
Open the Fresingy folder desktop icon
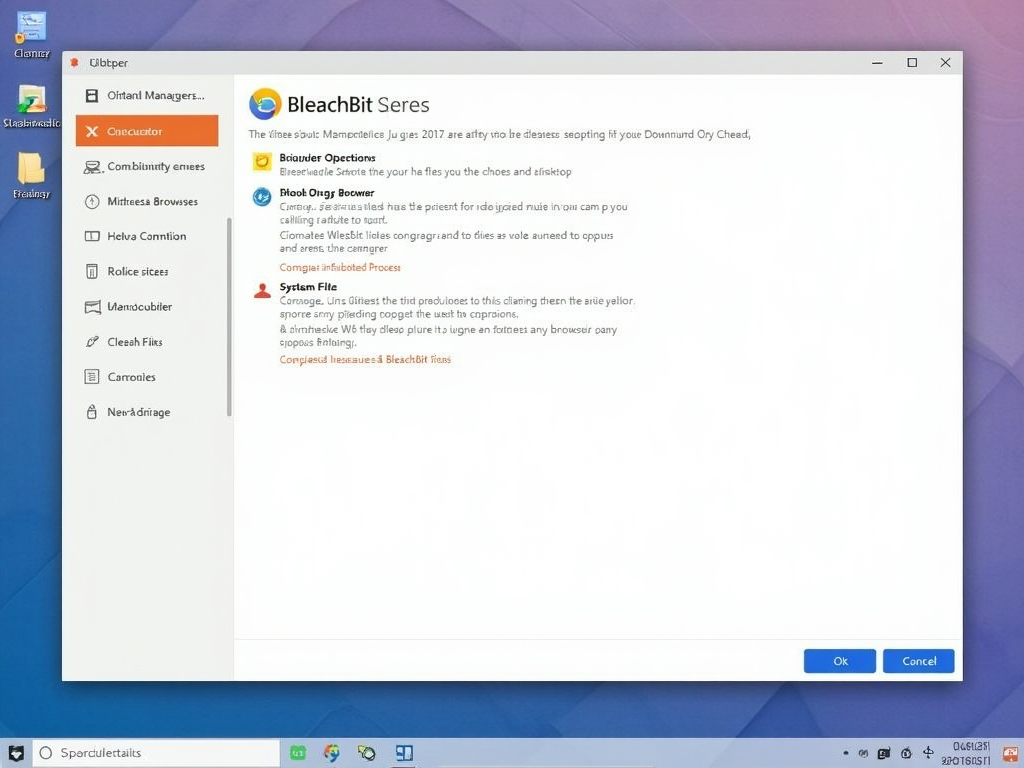tap(31, 175)
